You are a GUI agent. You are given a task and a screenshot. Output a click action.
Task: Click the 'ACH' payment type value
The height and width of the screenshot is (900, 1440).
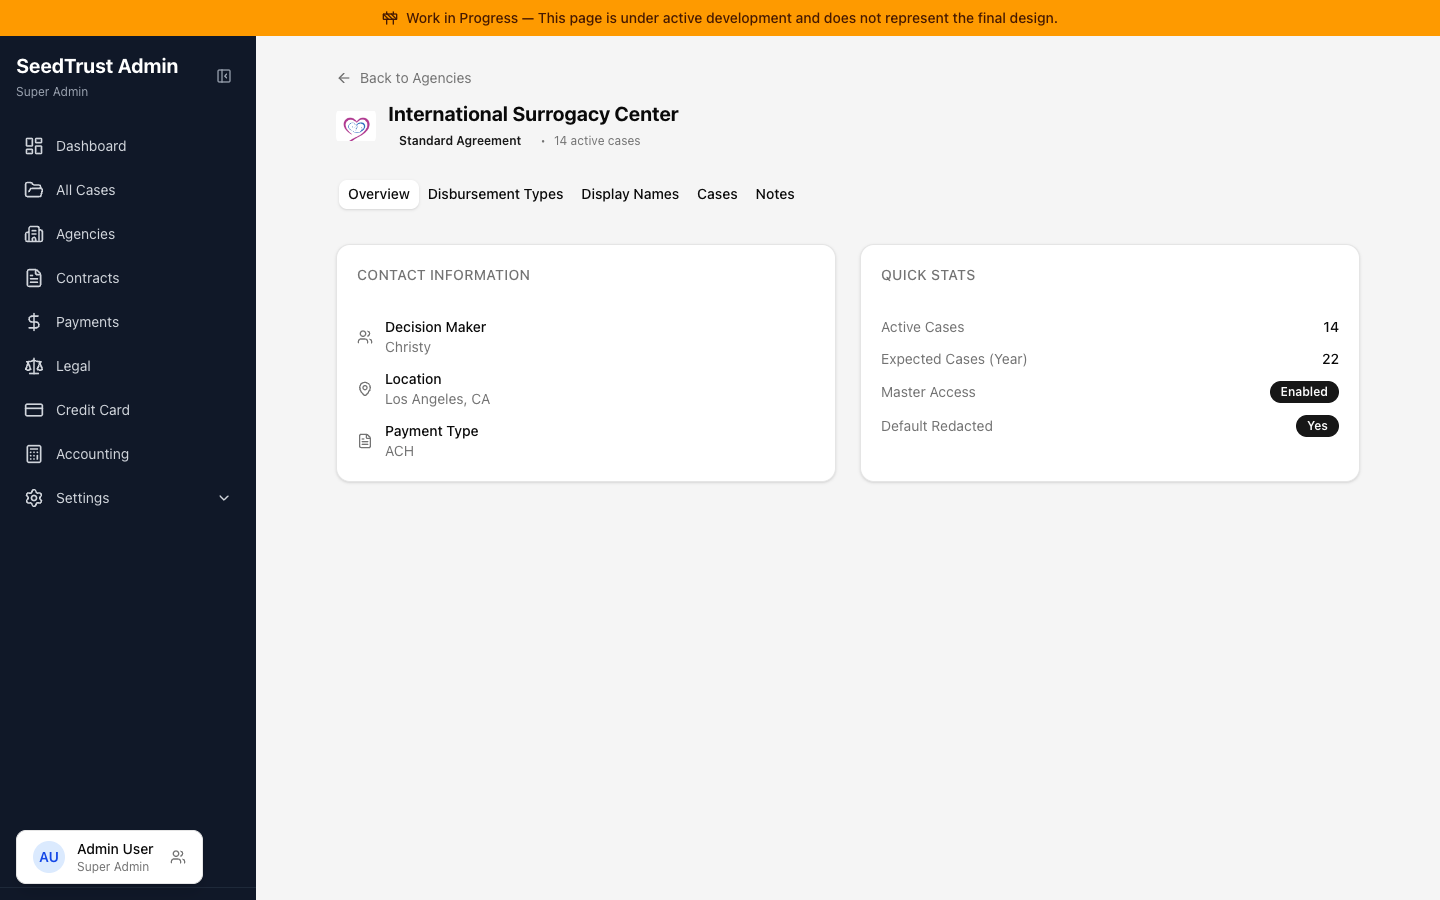[x=399, y=451]
